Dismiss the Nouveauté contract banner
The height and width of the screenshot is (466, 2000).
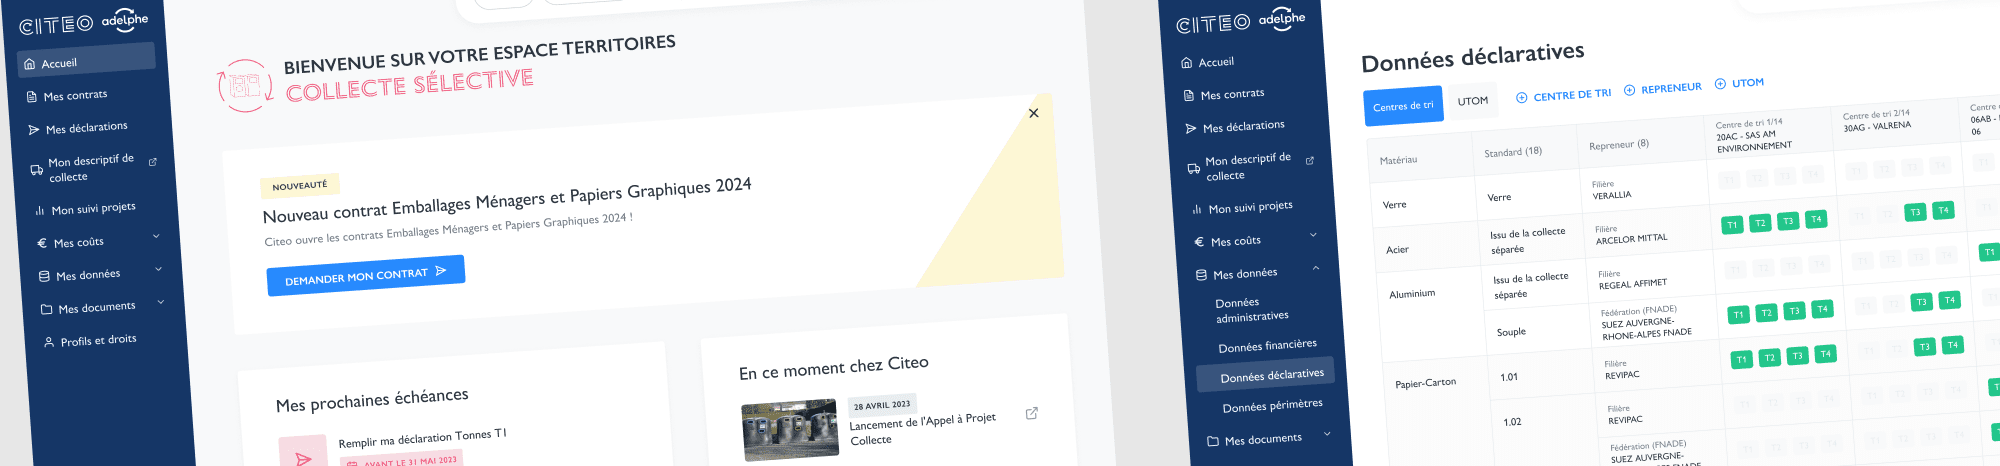click(x=1033, y=113)
